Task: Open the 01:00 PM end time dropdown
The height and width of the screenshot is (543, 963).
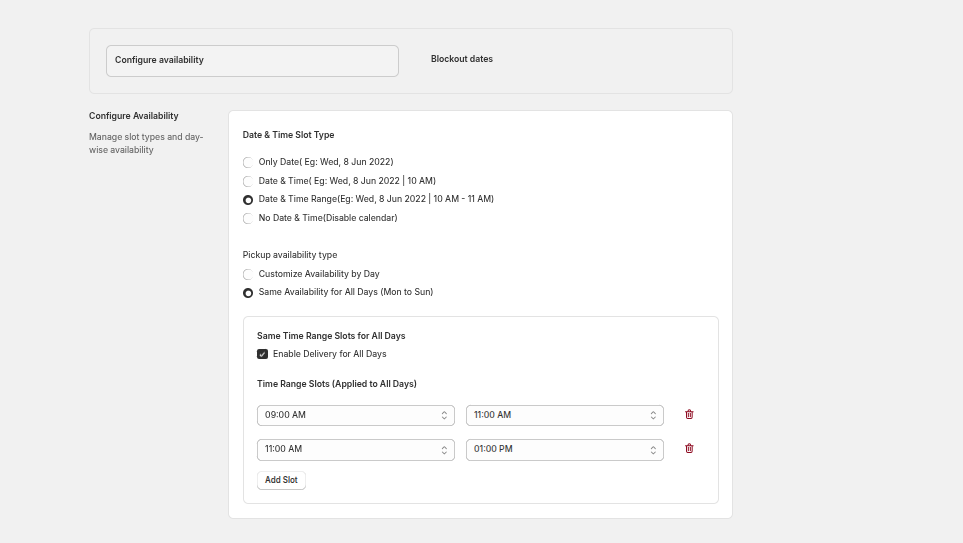Action: click(x=564, y=450)
